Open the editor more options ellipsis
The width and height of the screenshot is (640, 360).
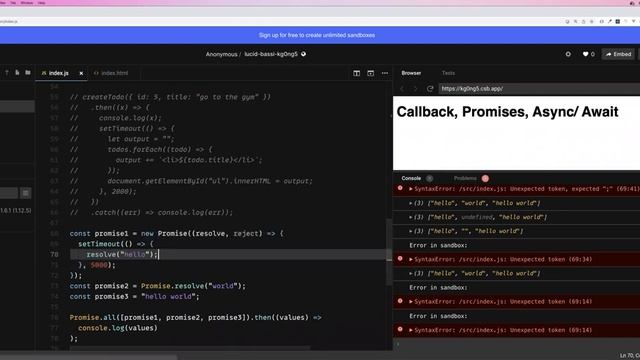pyautogui.click(x=385, y=73)
